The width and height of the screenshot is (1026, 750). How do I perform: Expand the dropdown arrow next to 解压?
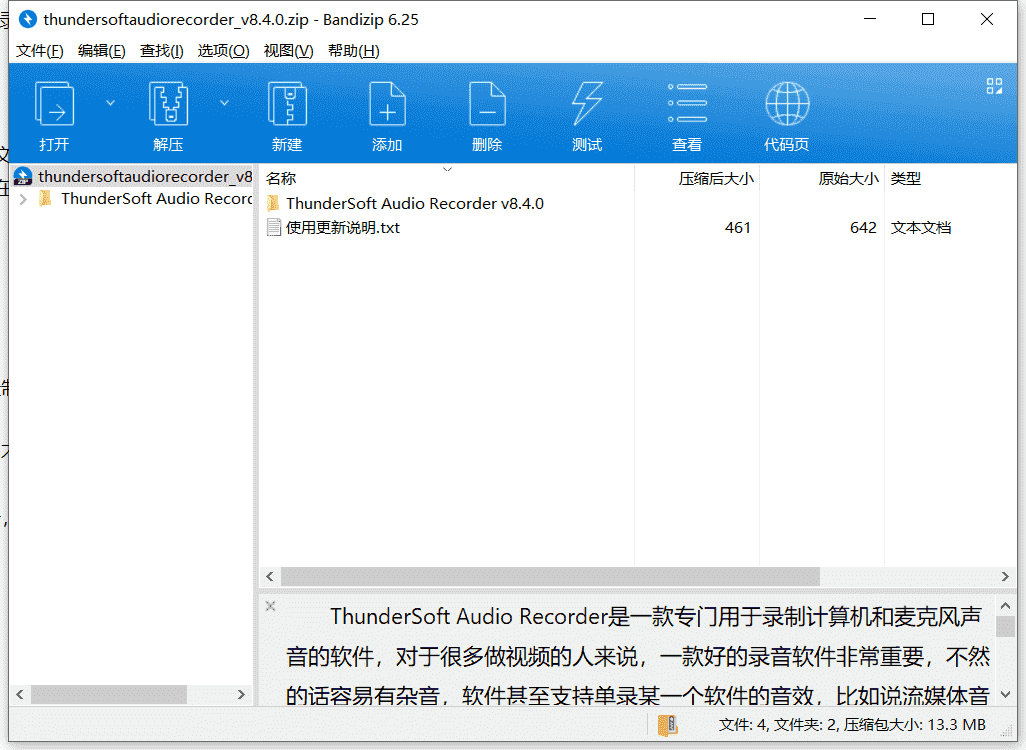(224, 103)
